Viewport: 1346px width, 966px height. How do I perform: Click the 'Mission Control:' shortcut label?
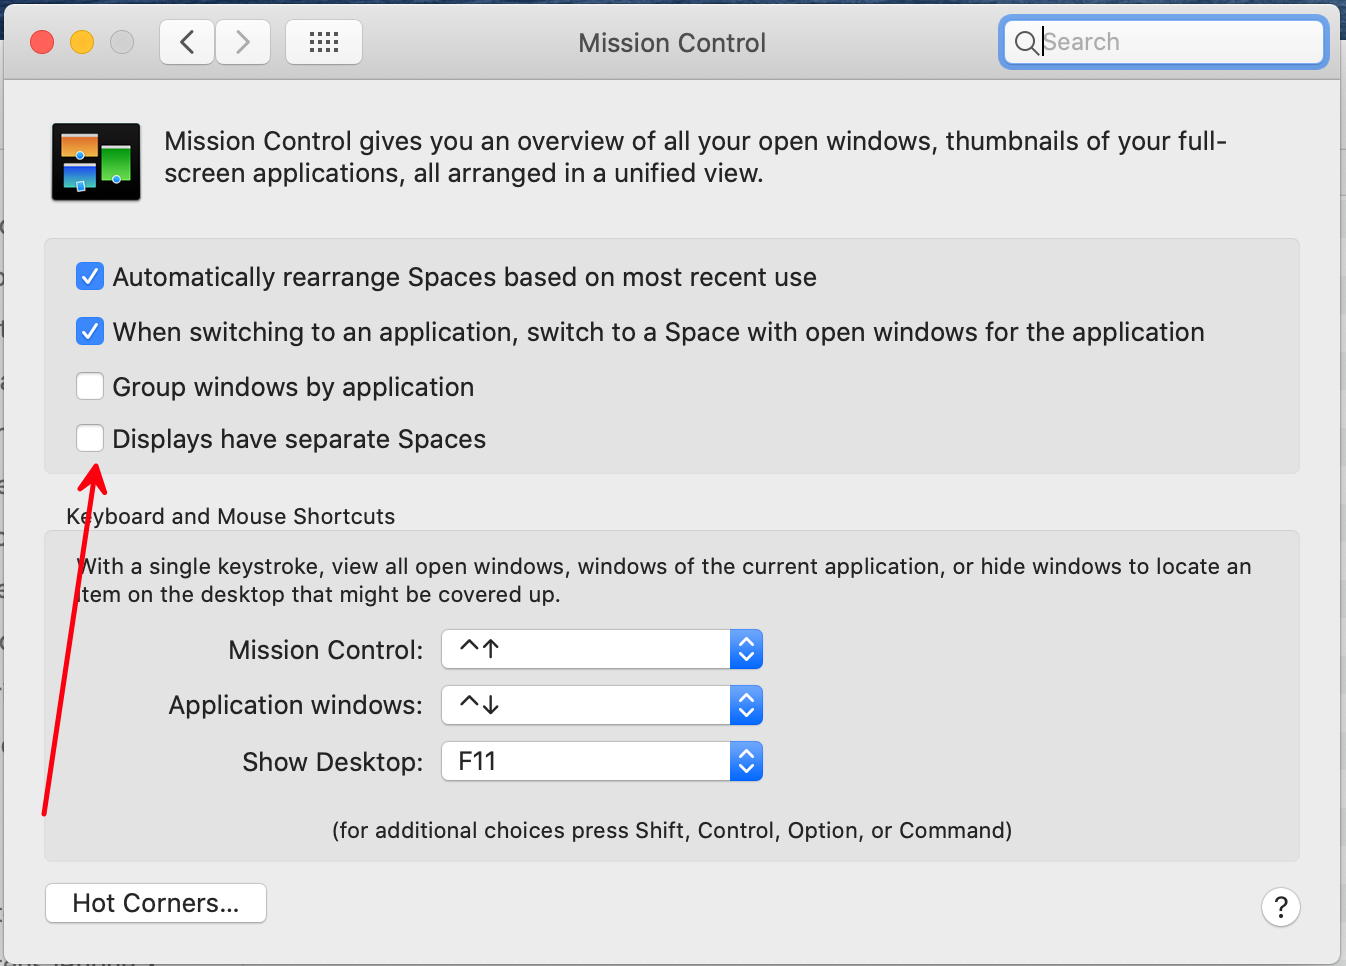click(326, 650)
